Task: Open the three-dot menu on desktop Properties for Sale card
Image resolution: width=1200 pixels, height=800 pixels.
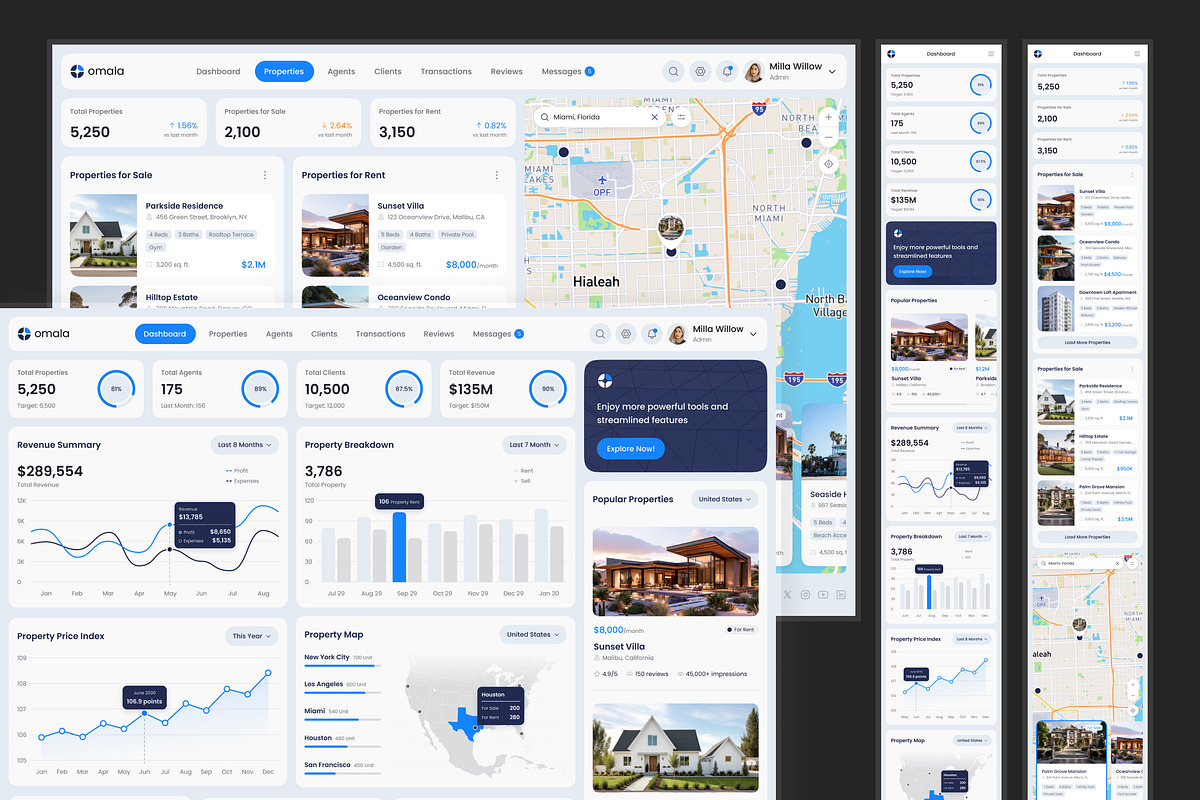Action: [265, 175]
